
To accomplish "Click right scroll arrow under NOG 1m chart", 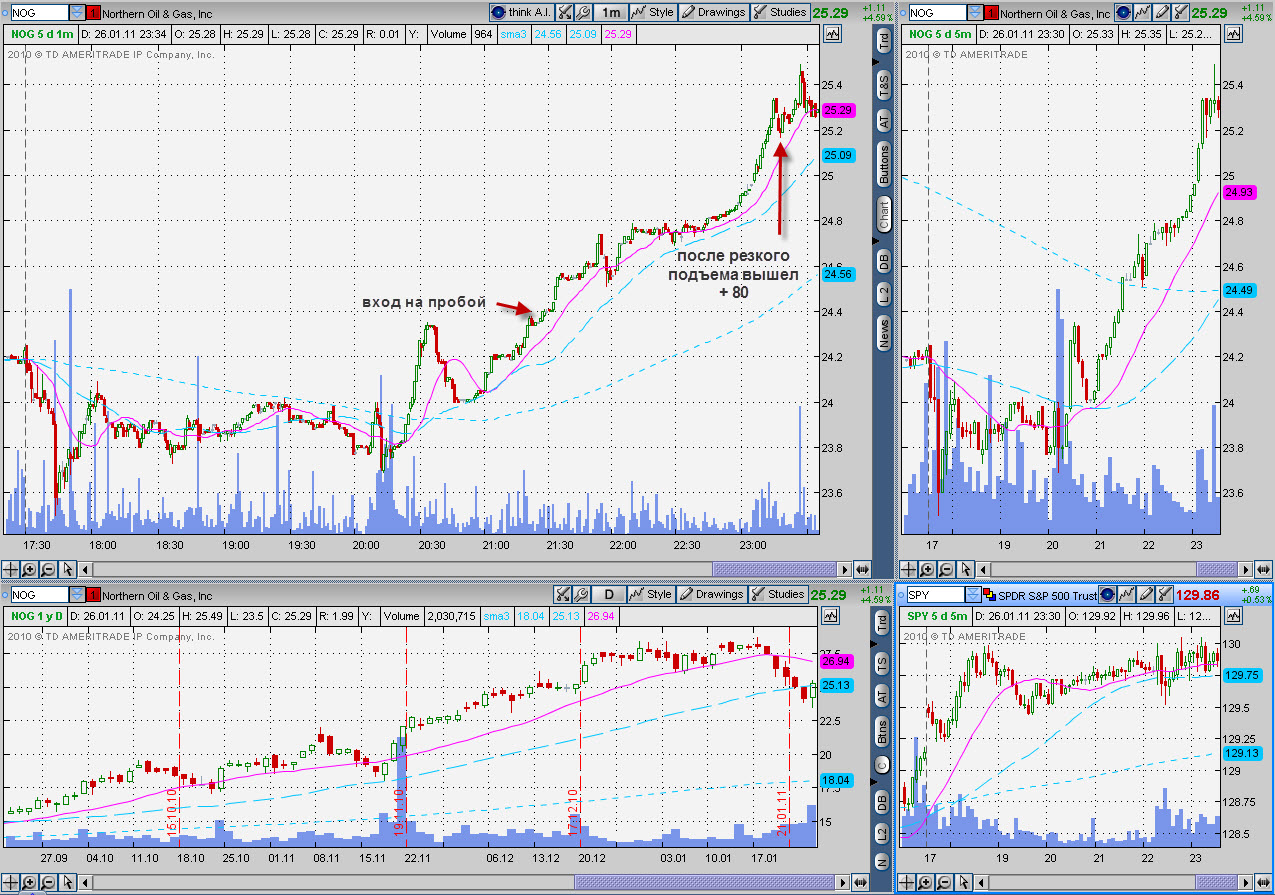I will point(846,569).
